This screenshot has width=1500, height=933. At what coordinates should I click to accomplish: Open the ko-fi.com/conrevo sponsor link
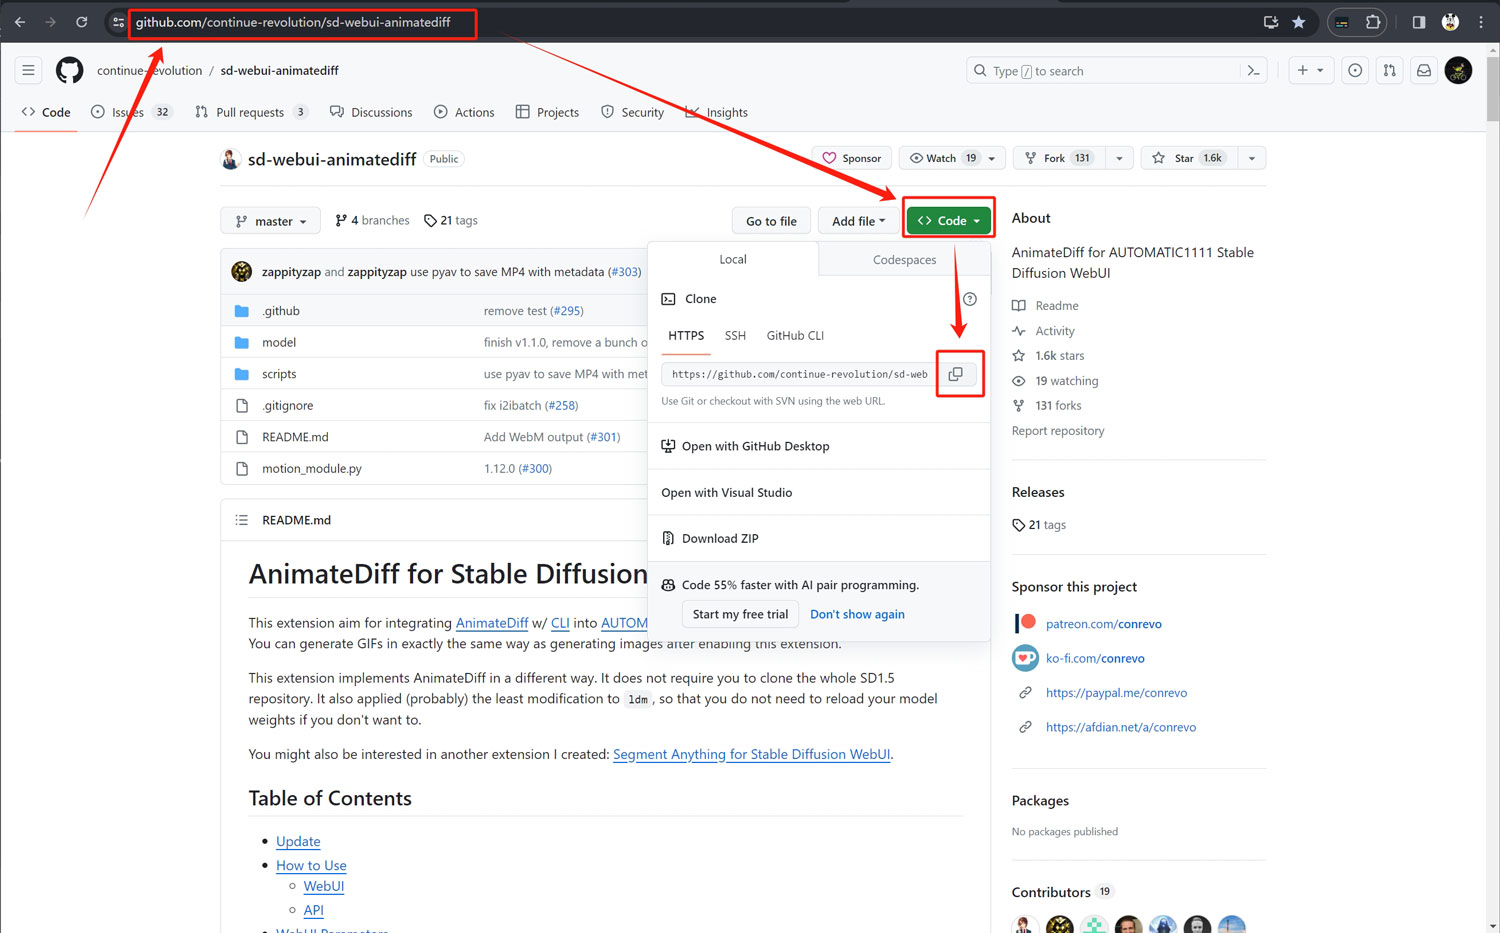click(x=1095, y=658)
